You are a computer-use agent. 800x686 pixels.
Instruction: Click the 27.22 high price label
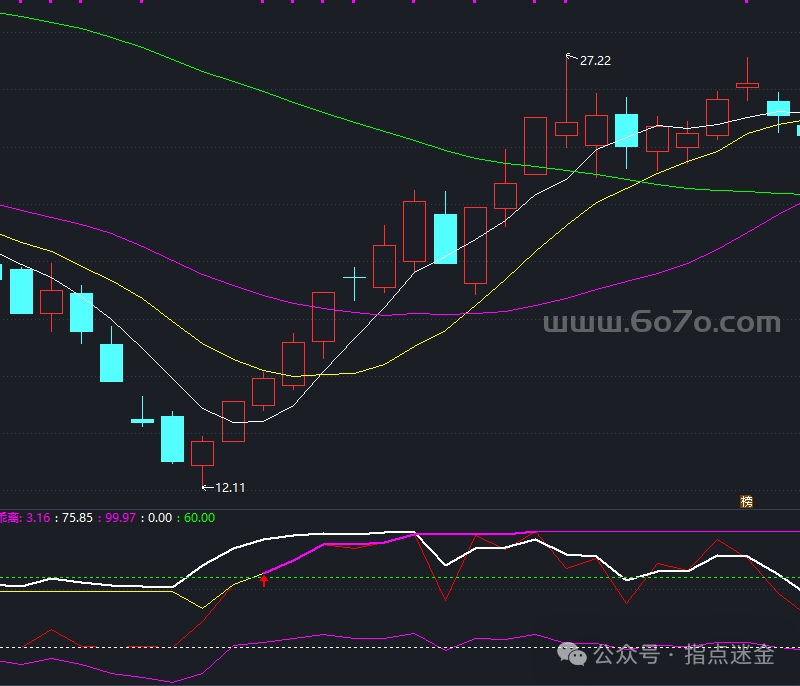(x=595, y=61)
